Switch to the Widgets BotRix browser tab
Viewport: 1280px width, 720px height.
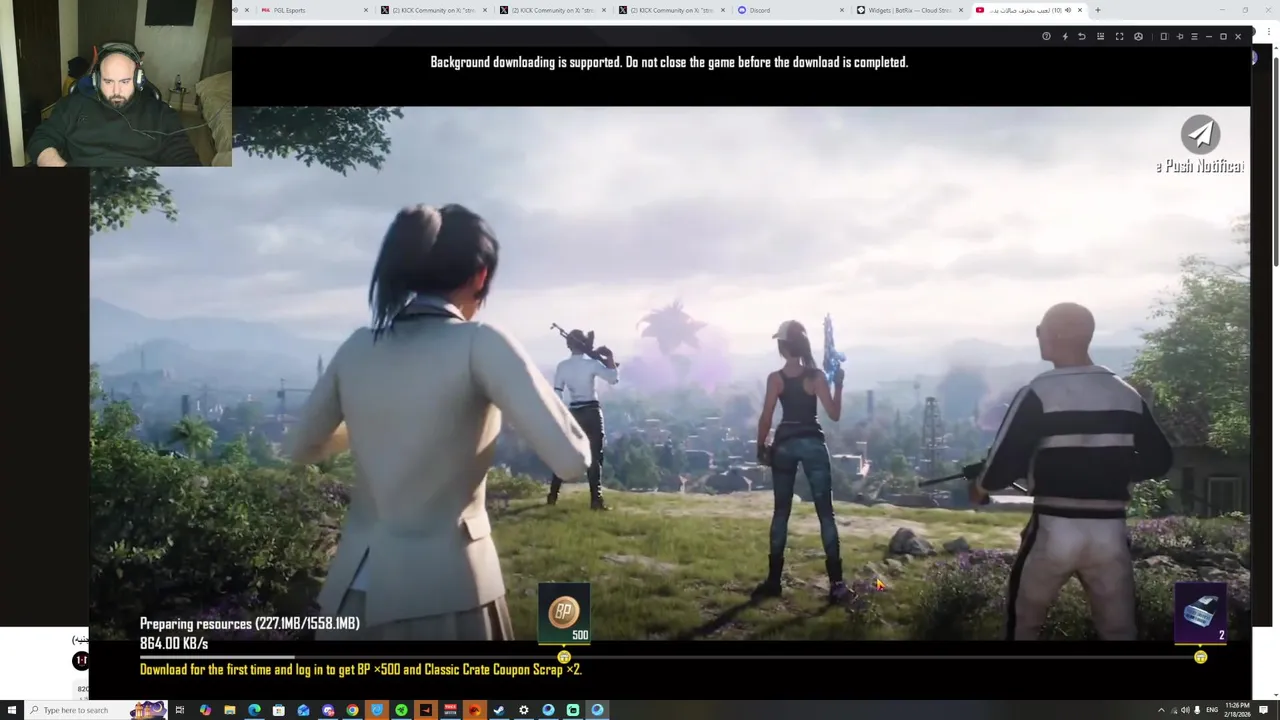(908, 10)
